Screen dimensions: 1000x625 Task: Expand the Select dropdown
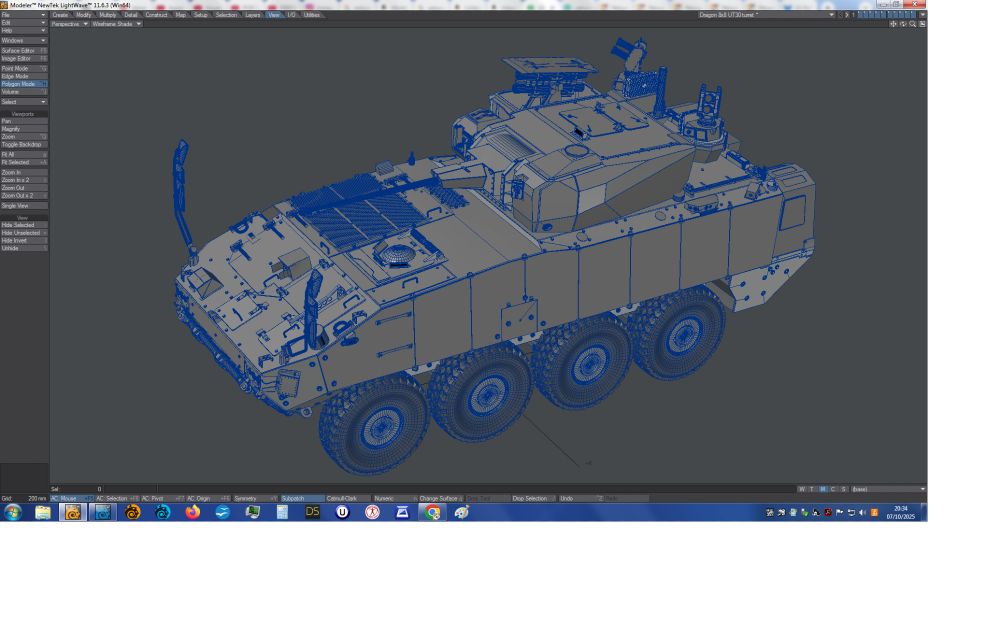(24, 101)
